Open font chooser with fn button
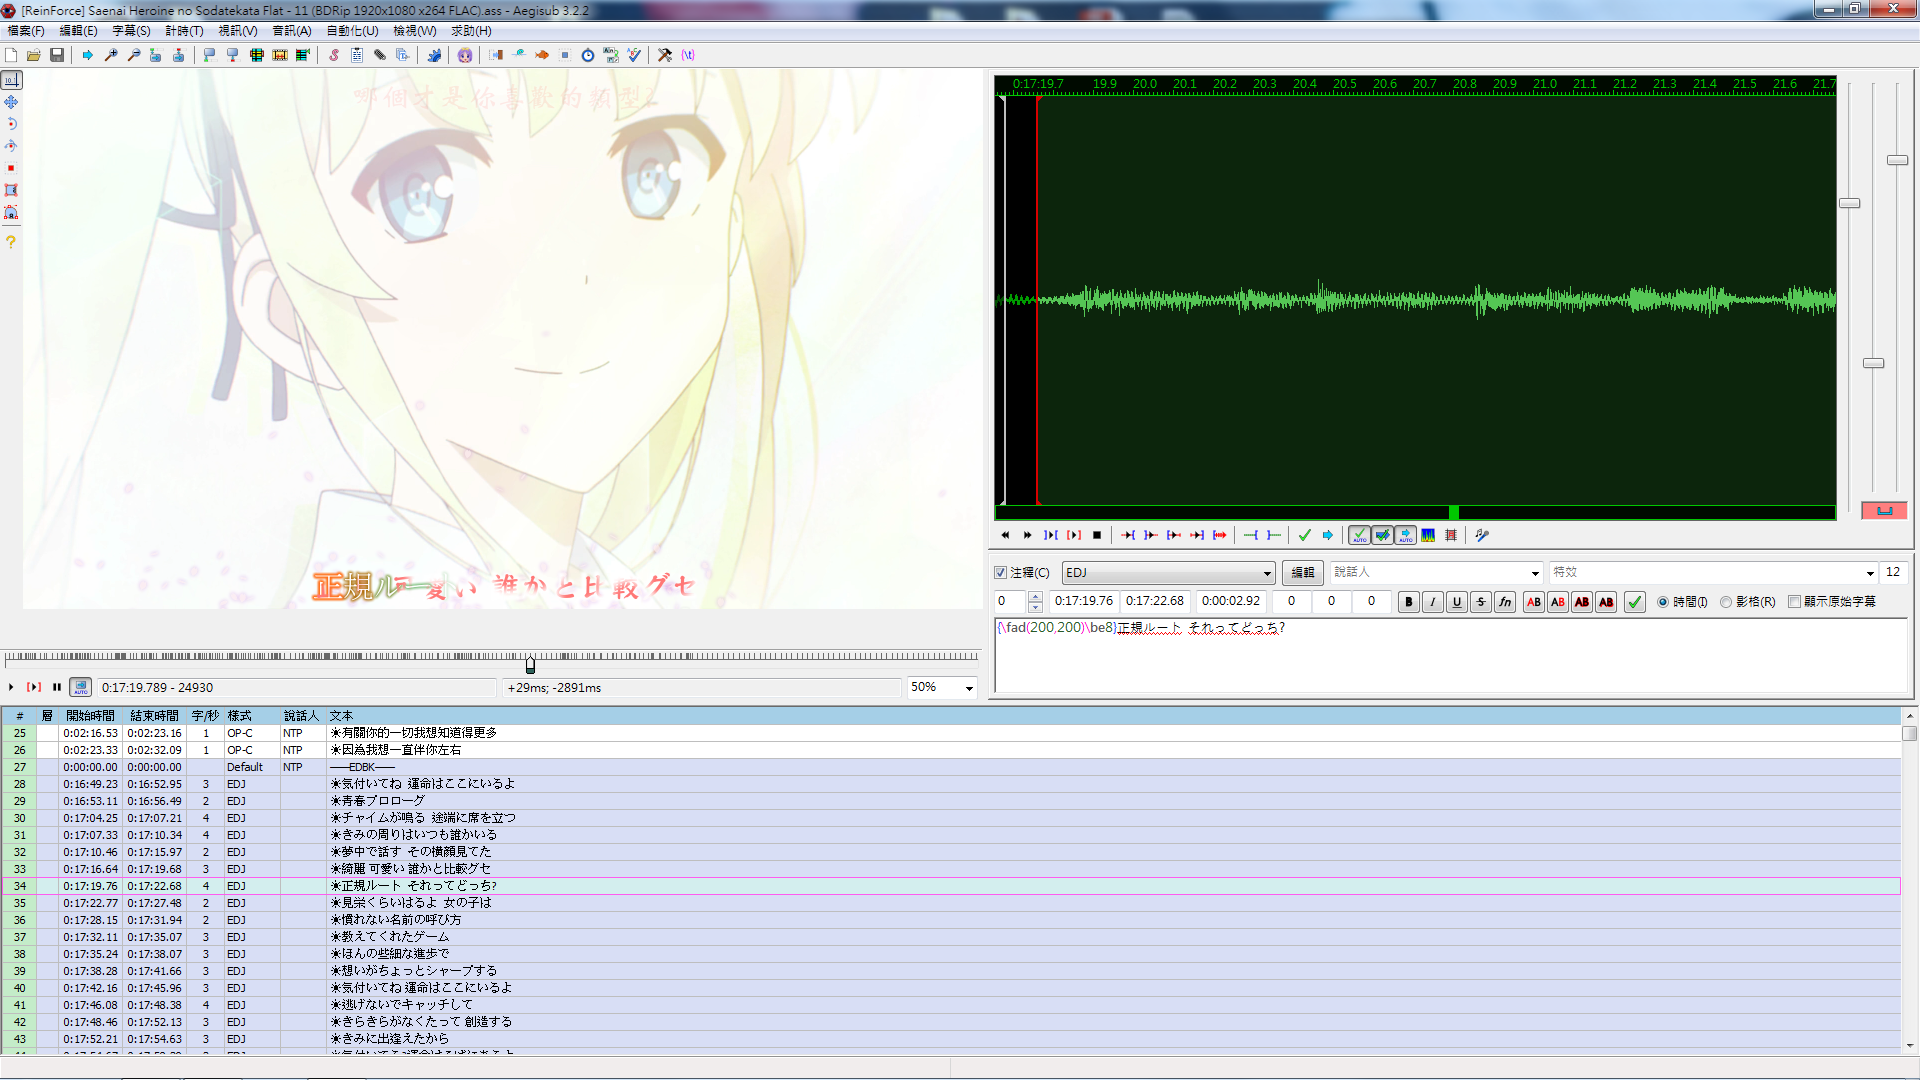Image resolution: width=1920 pixels, height=1080 pixels. click(x=1505, y=602)
